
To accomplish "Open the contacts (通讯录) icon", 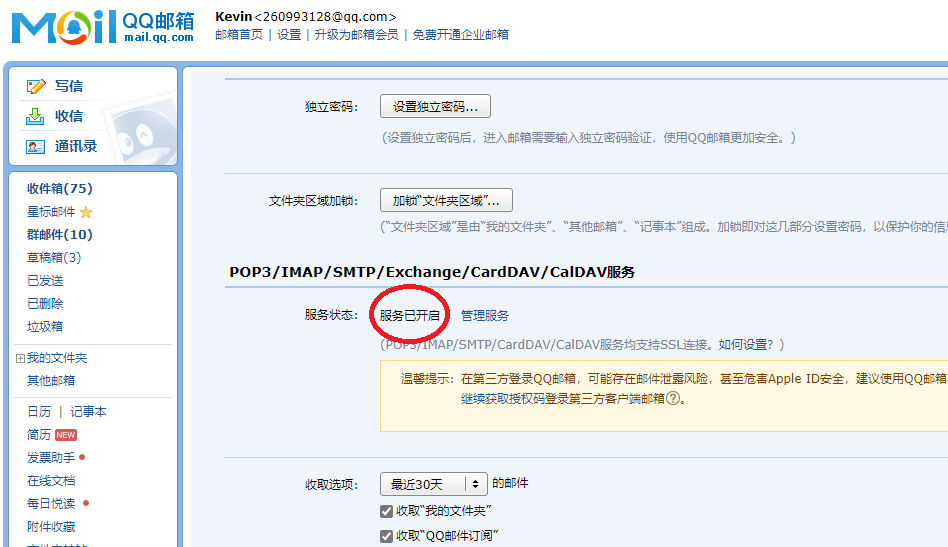I will point(37,146).
